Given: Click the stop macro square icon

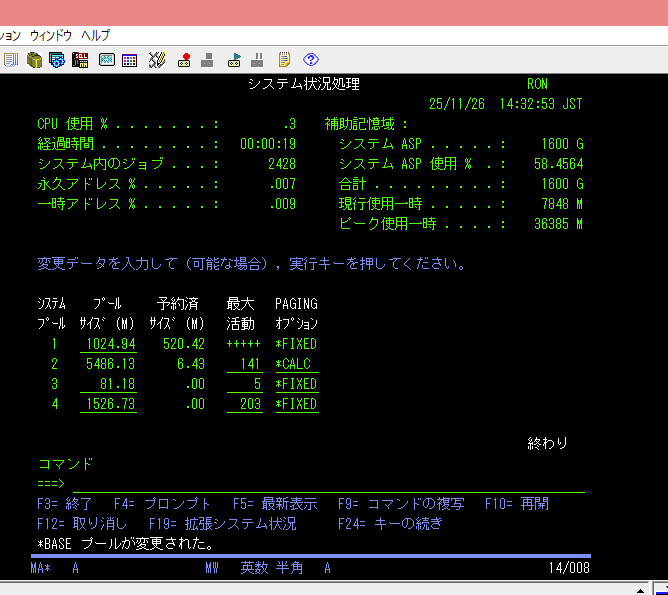Looking at the screenshot, I should (x=207, y=60).
